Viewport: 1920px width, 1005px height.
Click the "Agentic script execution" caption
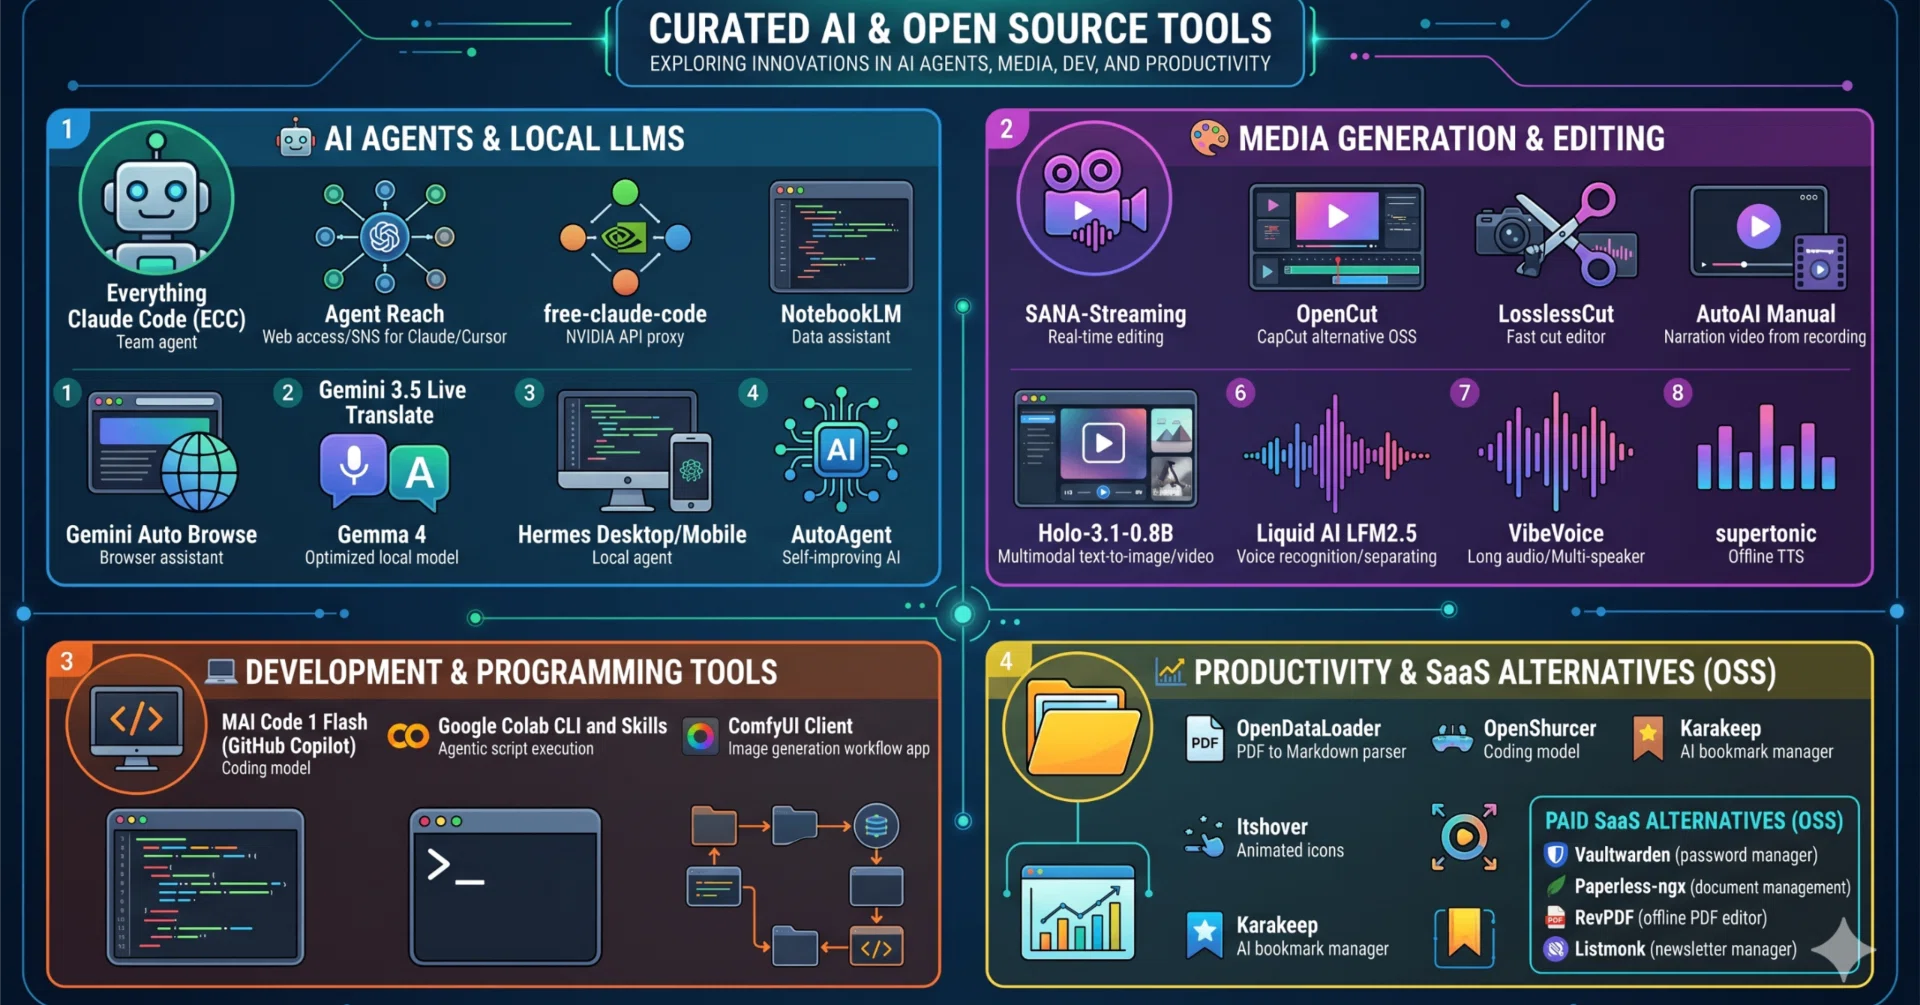pyautogui.click(x=516, y=749)
